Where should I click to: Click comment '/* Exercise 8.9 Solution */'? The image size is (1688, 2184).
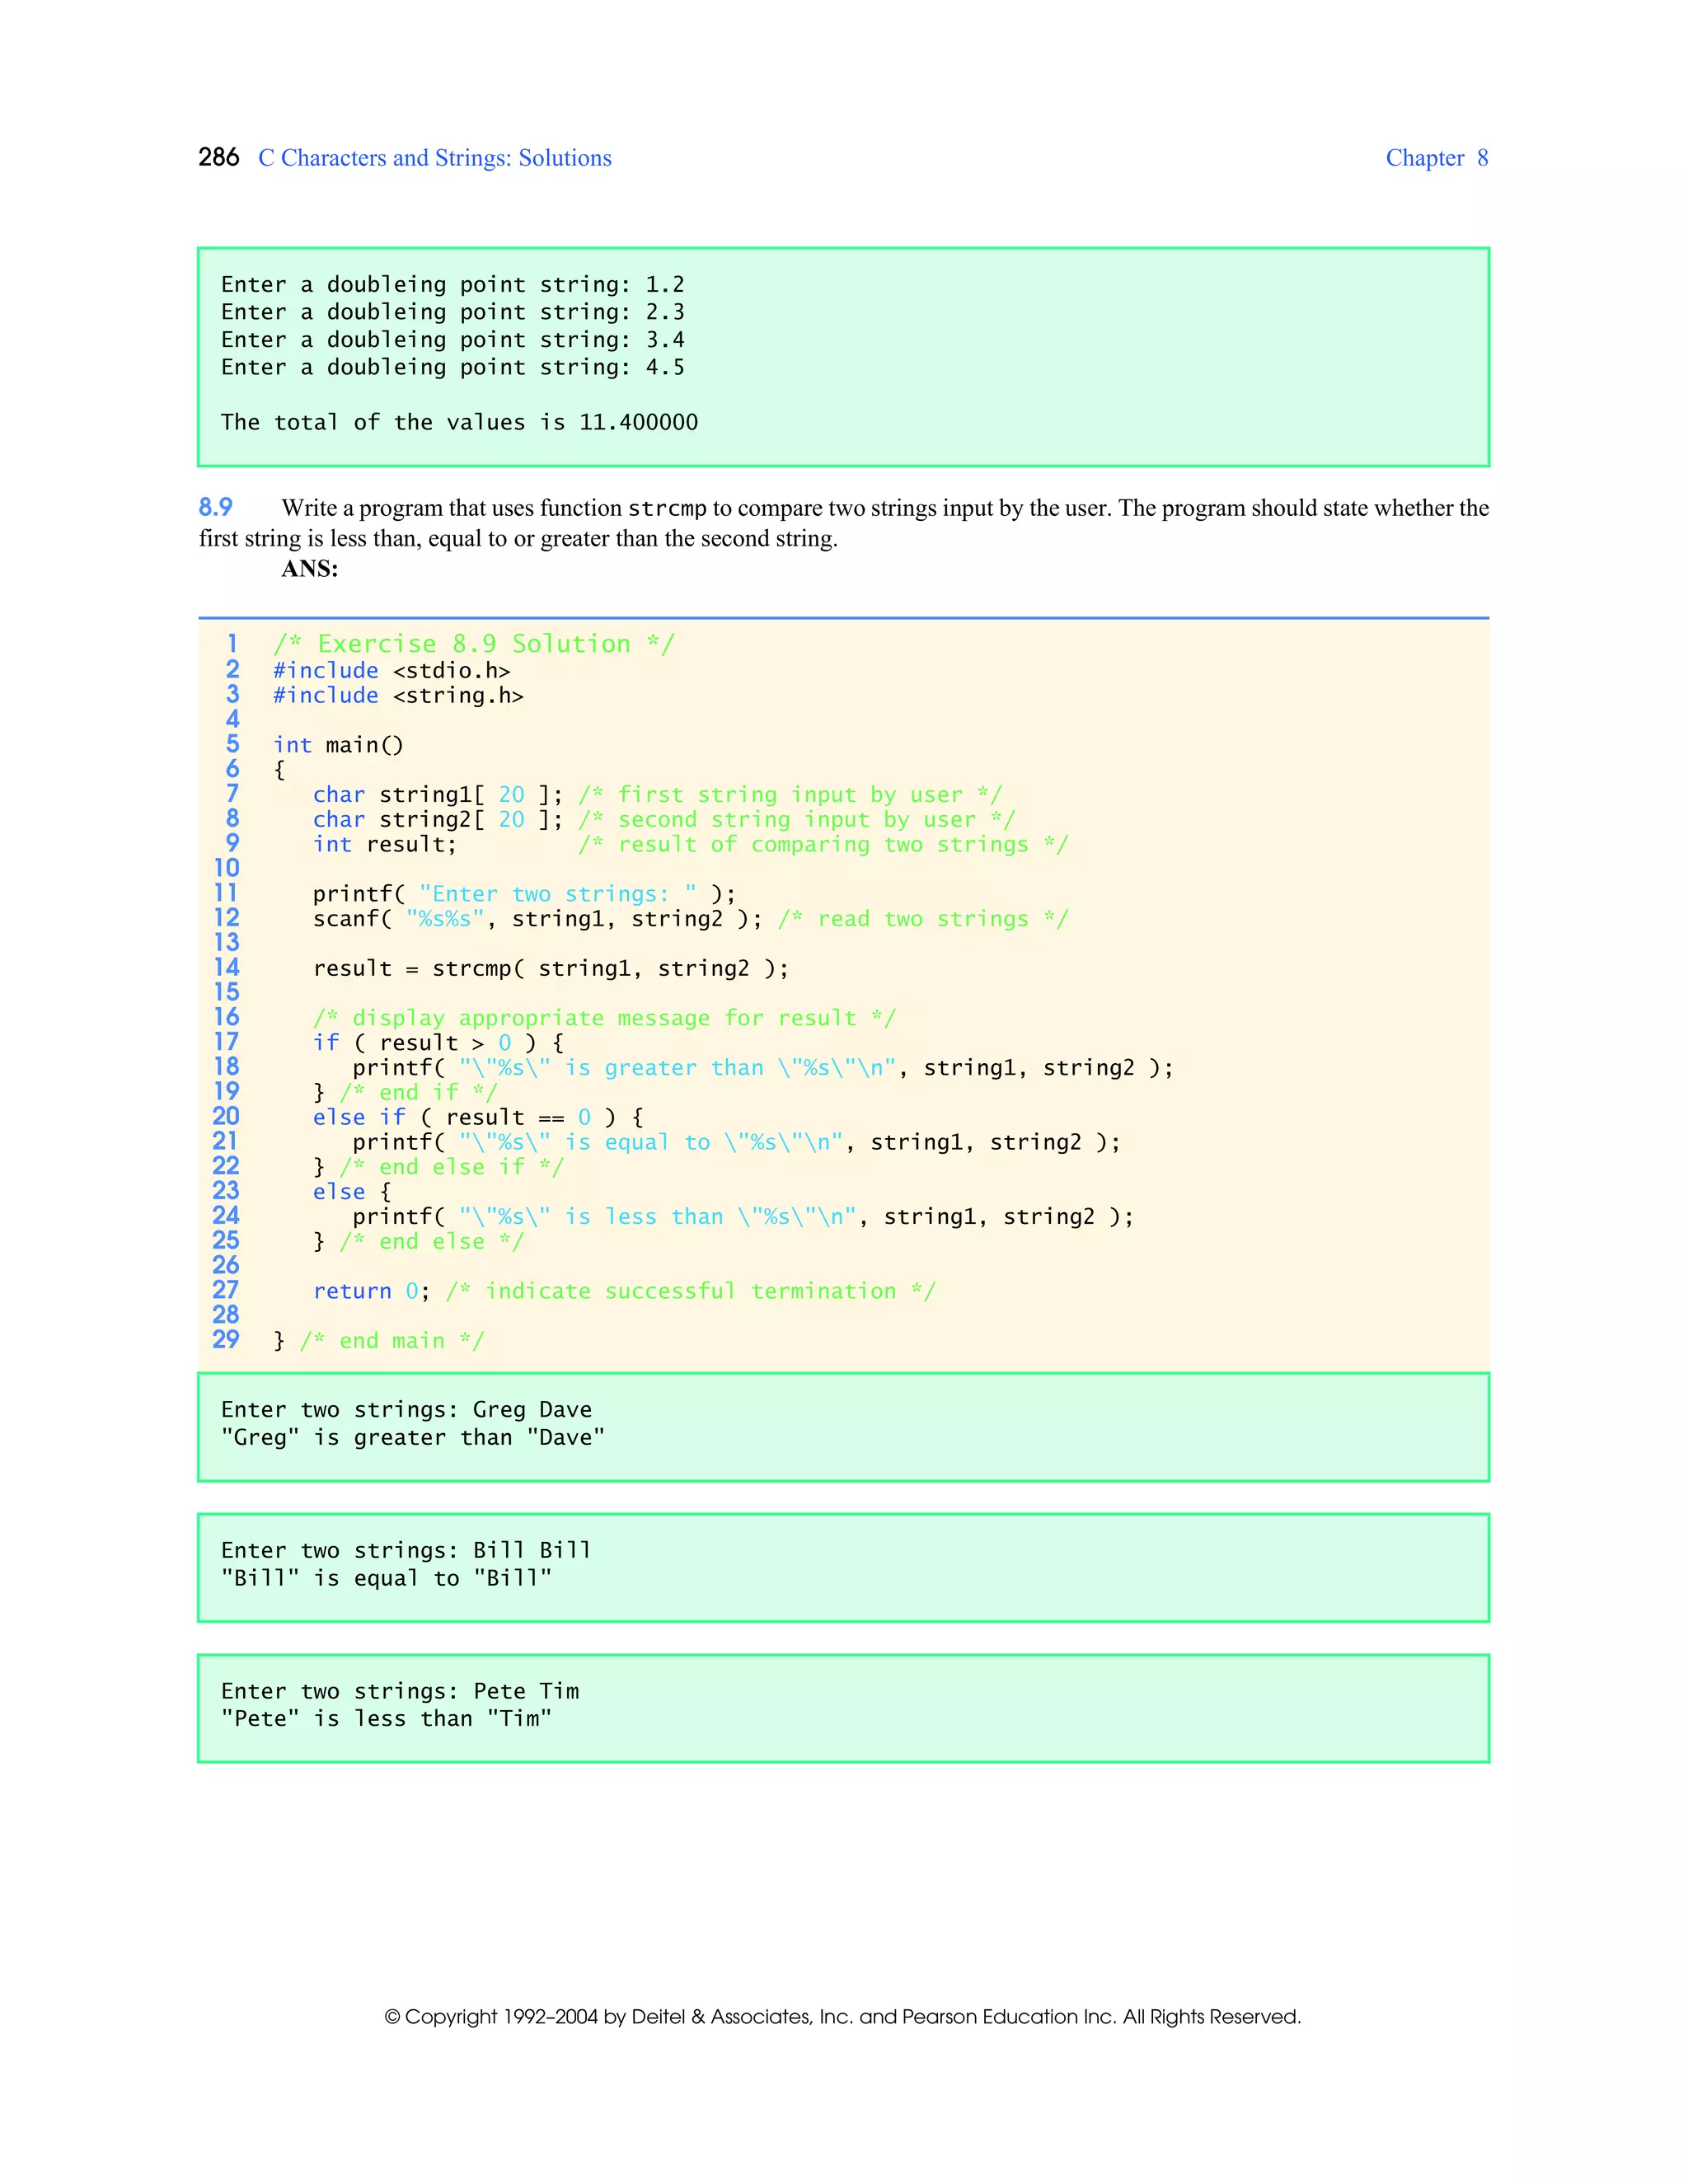click(x=474, y=644)
